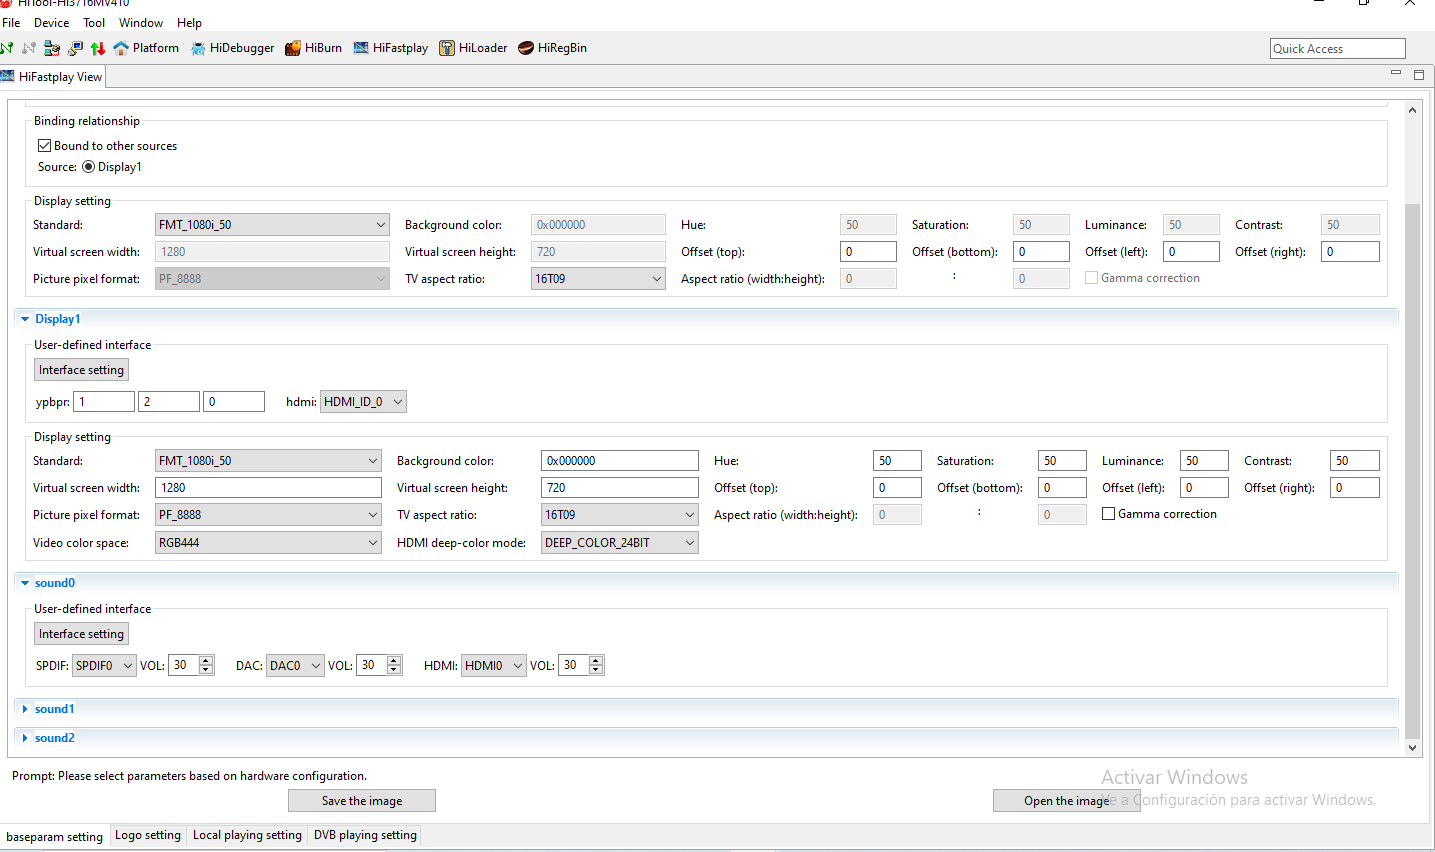
Task: Click the Save the image button
Action: [x=362, y=801]
